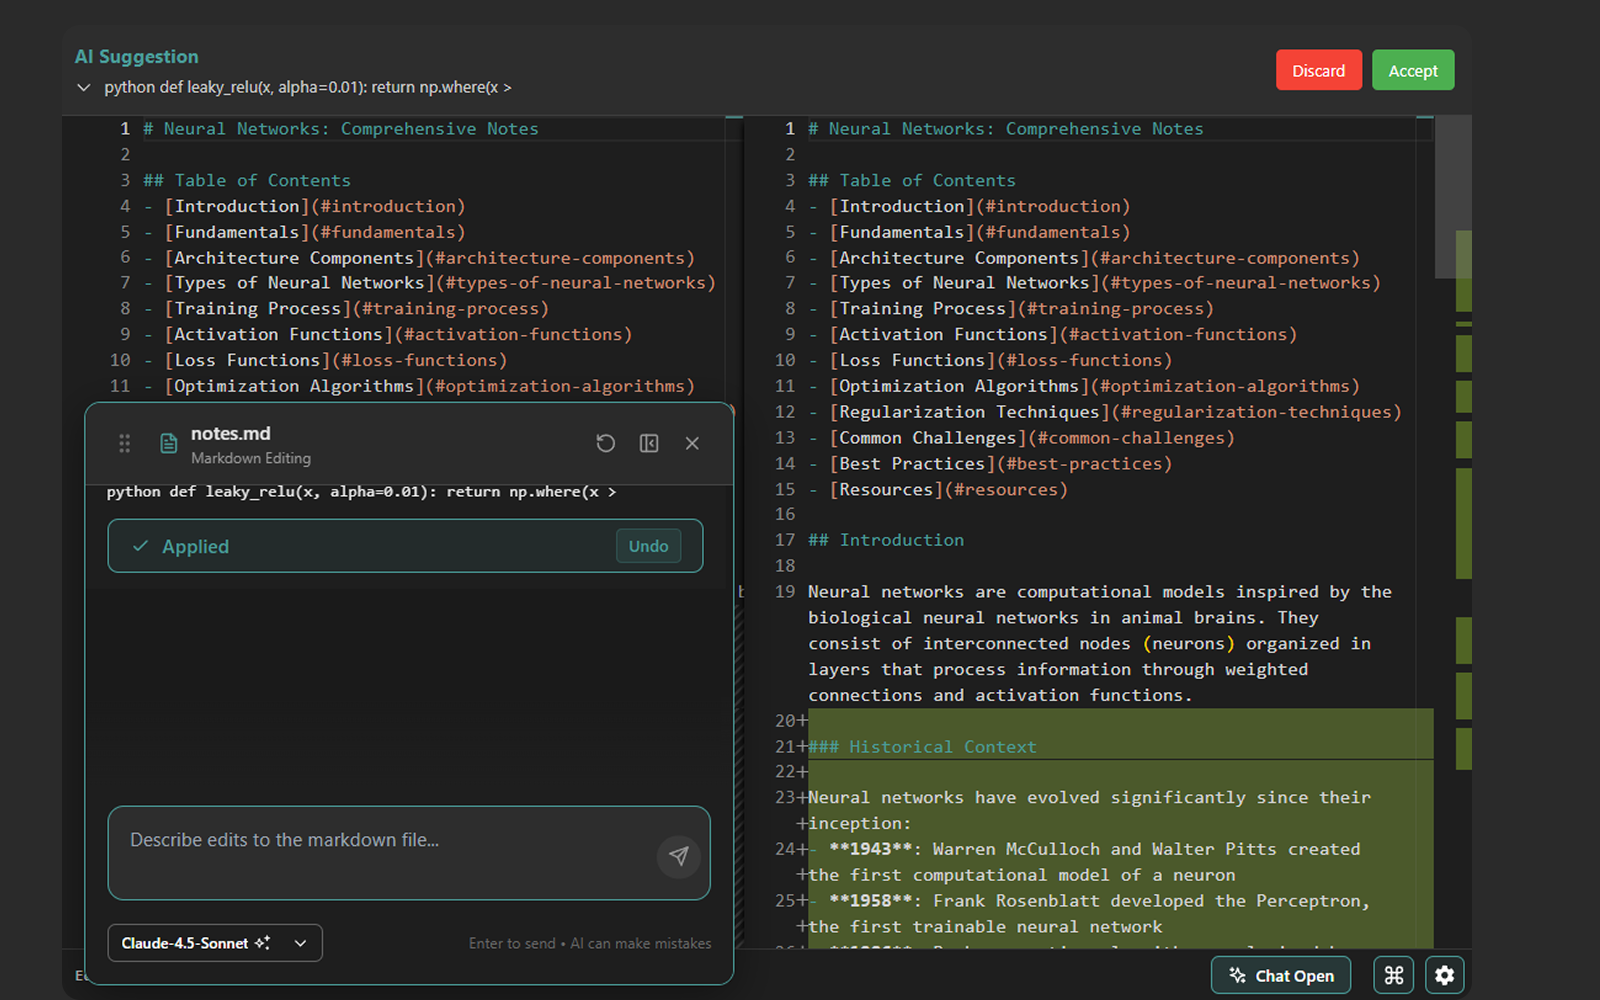Toggle the Chat Open button

click(x=1280, y=975)
